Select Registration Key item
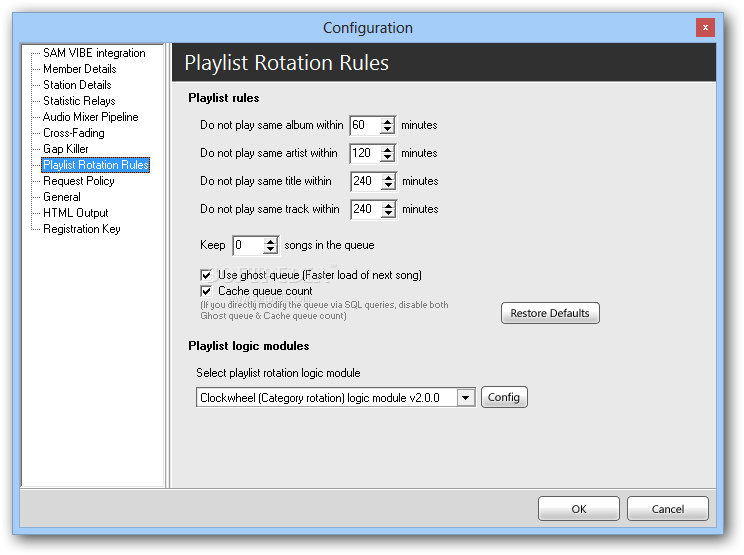Screen dimensions: 744x555 pyautogui.click(x=82, y=229)
